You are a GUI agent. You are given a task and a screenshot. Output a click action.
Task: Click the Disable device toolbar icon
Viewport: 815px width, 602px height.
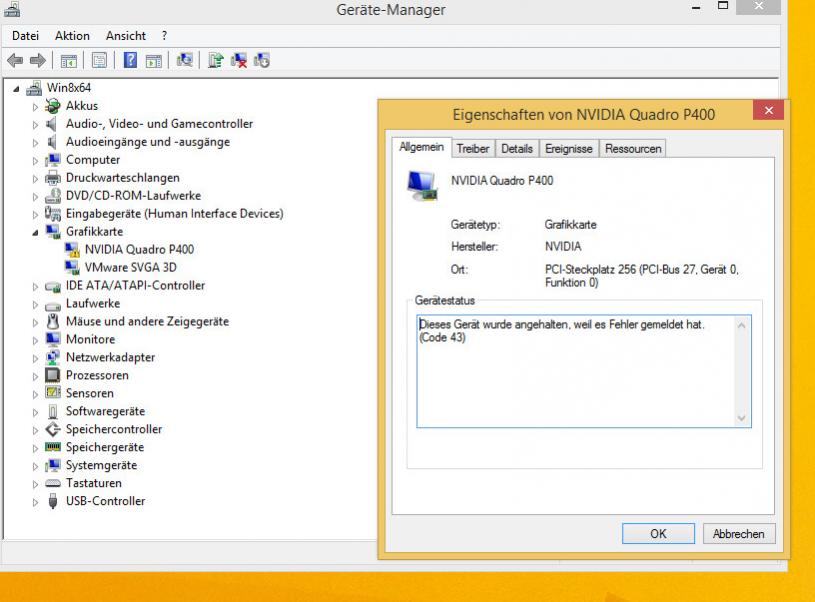click(261, 60)
